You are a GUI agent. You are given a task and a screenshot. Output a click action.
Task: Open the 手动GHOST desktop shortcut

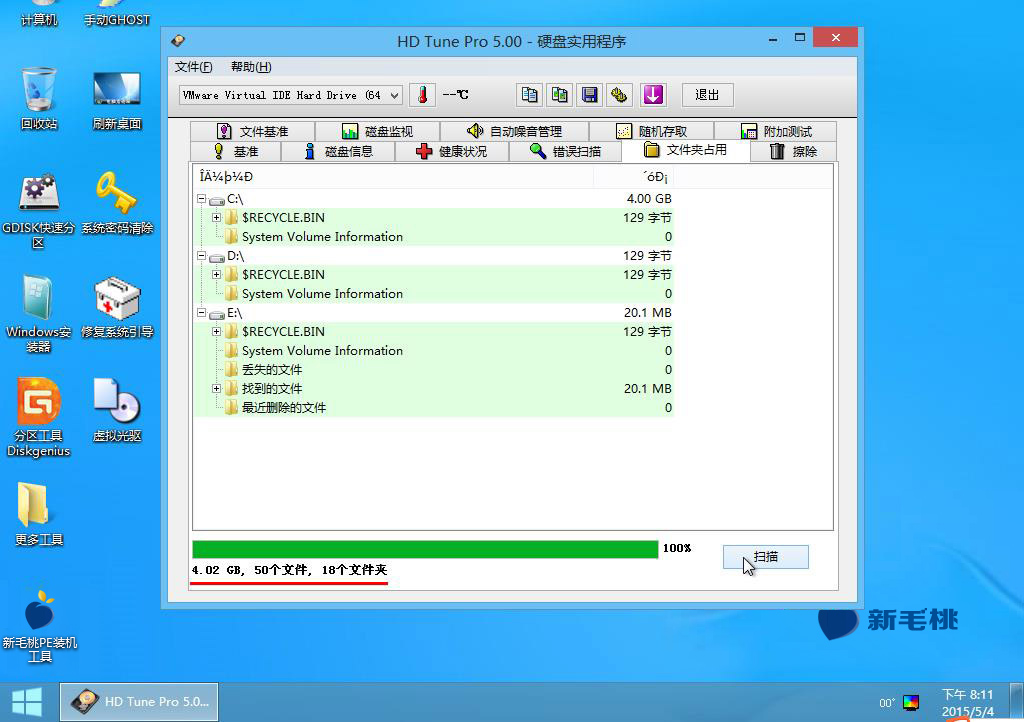[117, 14]
